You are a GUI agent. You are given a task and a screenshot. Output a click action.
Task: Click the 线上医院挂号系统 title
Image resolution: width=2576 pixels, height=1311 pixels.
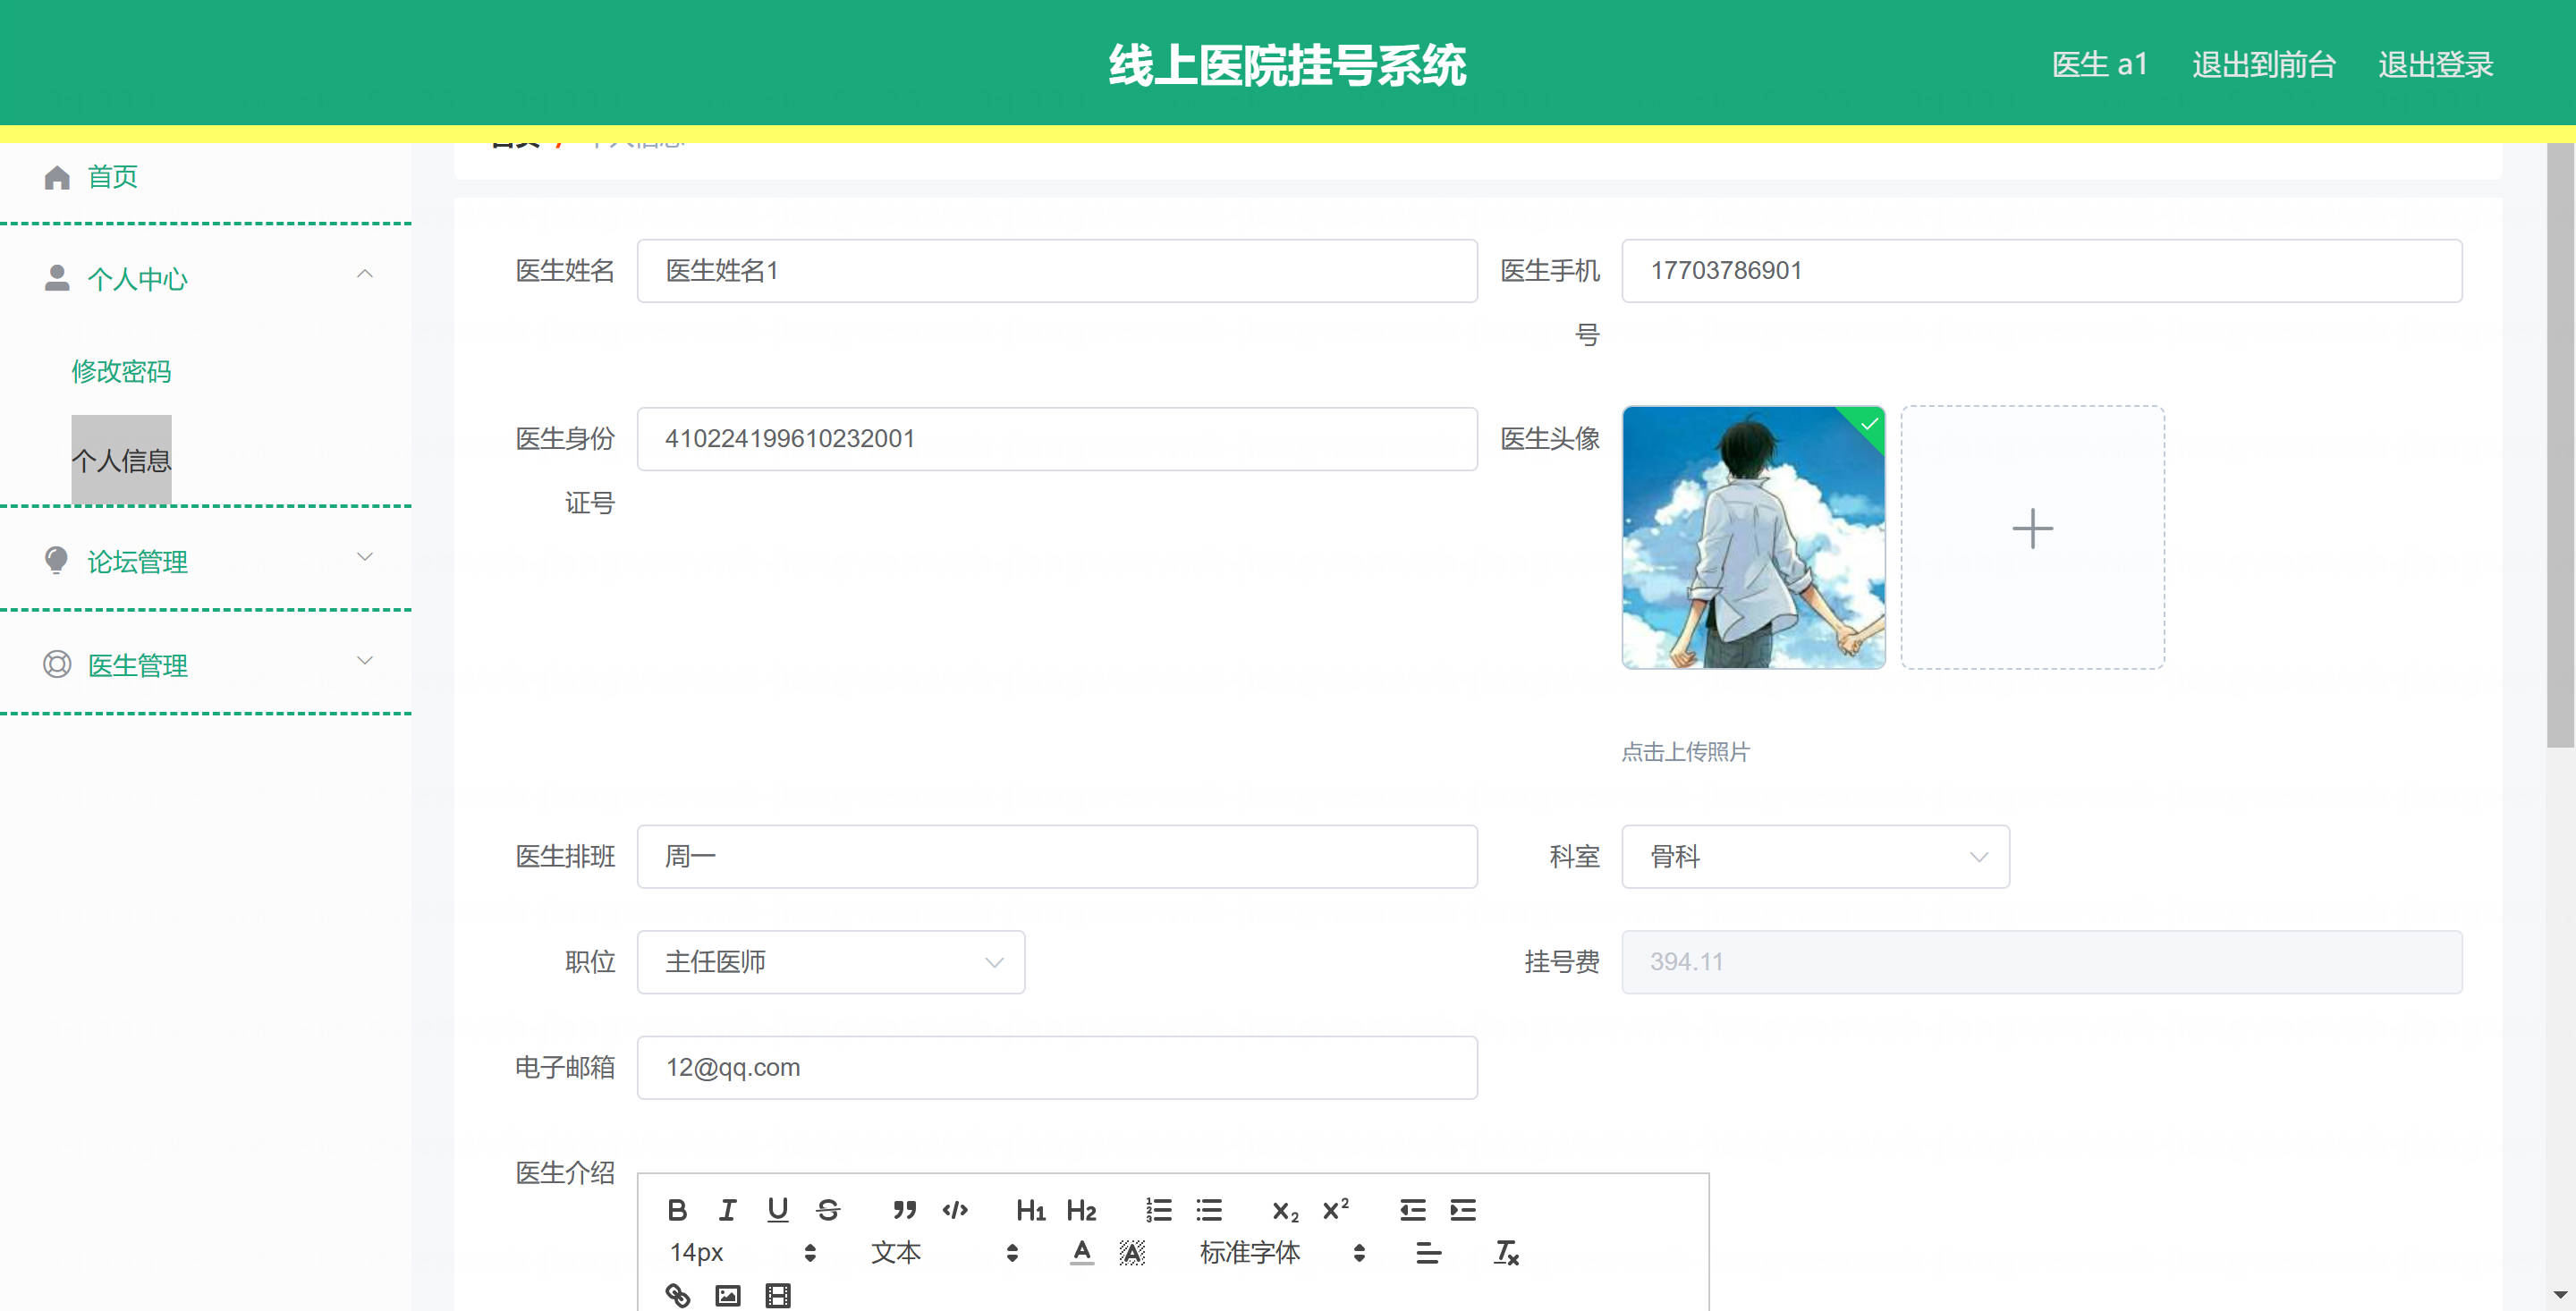pyautogui.click(x=1287, y=65)
